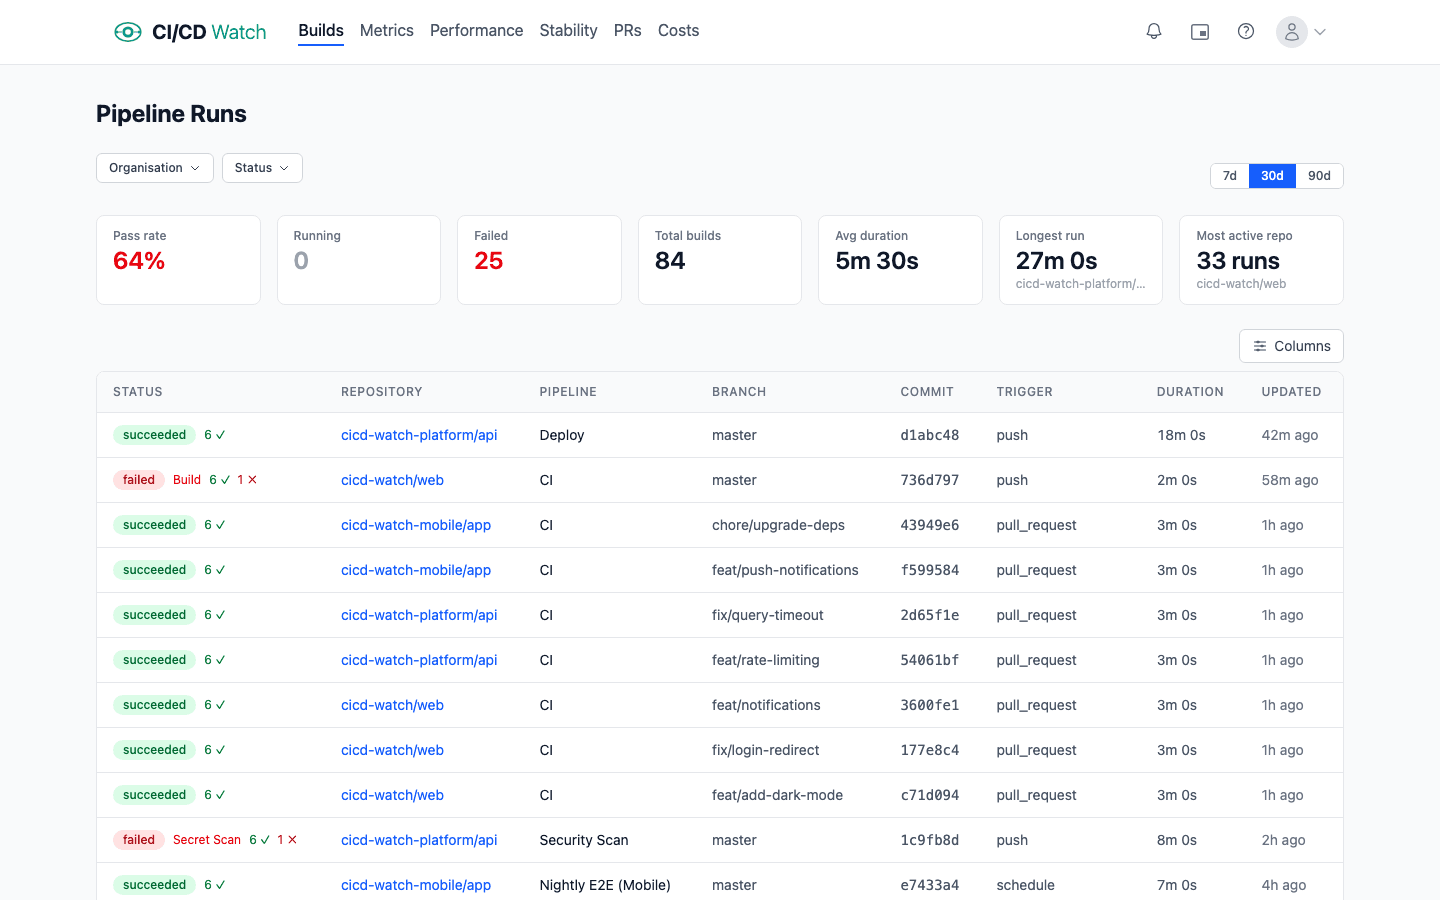Viewport: 1440px width, 900px height.
Task: Expand the account menu chevron
Action: [1320, 31]
